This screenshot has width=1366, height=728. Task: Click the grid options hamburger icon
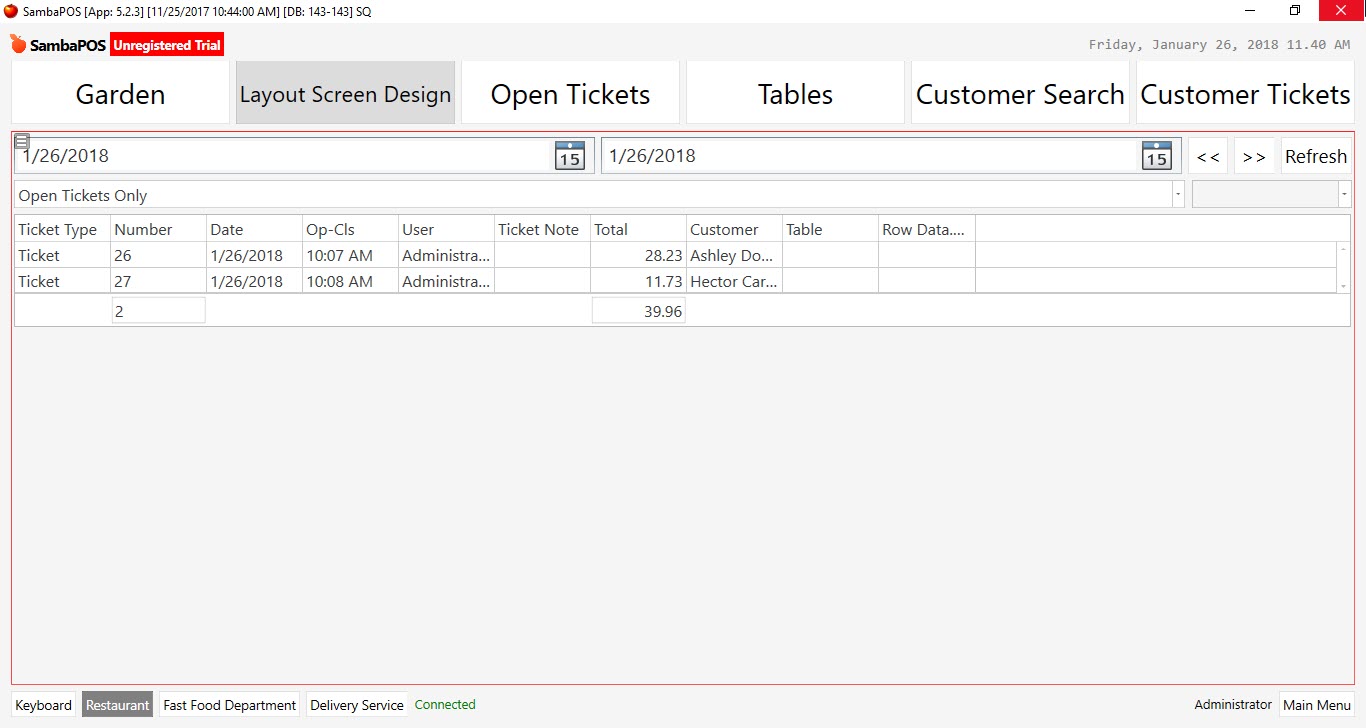(21, 140)
